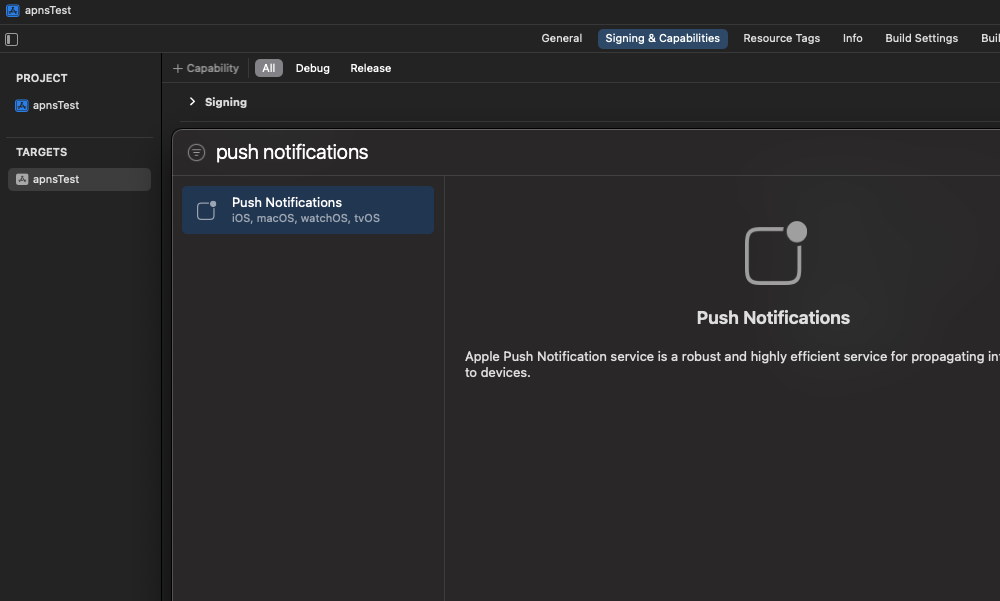
Task: Open the General tab
Action: 561,38
